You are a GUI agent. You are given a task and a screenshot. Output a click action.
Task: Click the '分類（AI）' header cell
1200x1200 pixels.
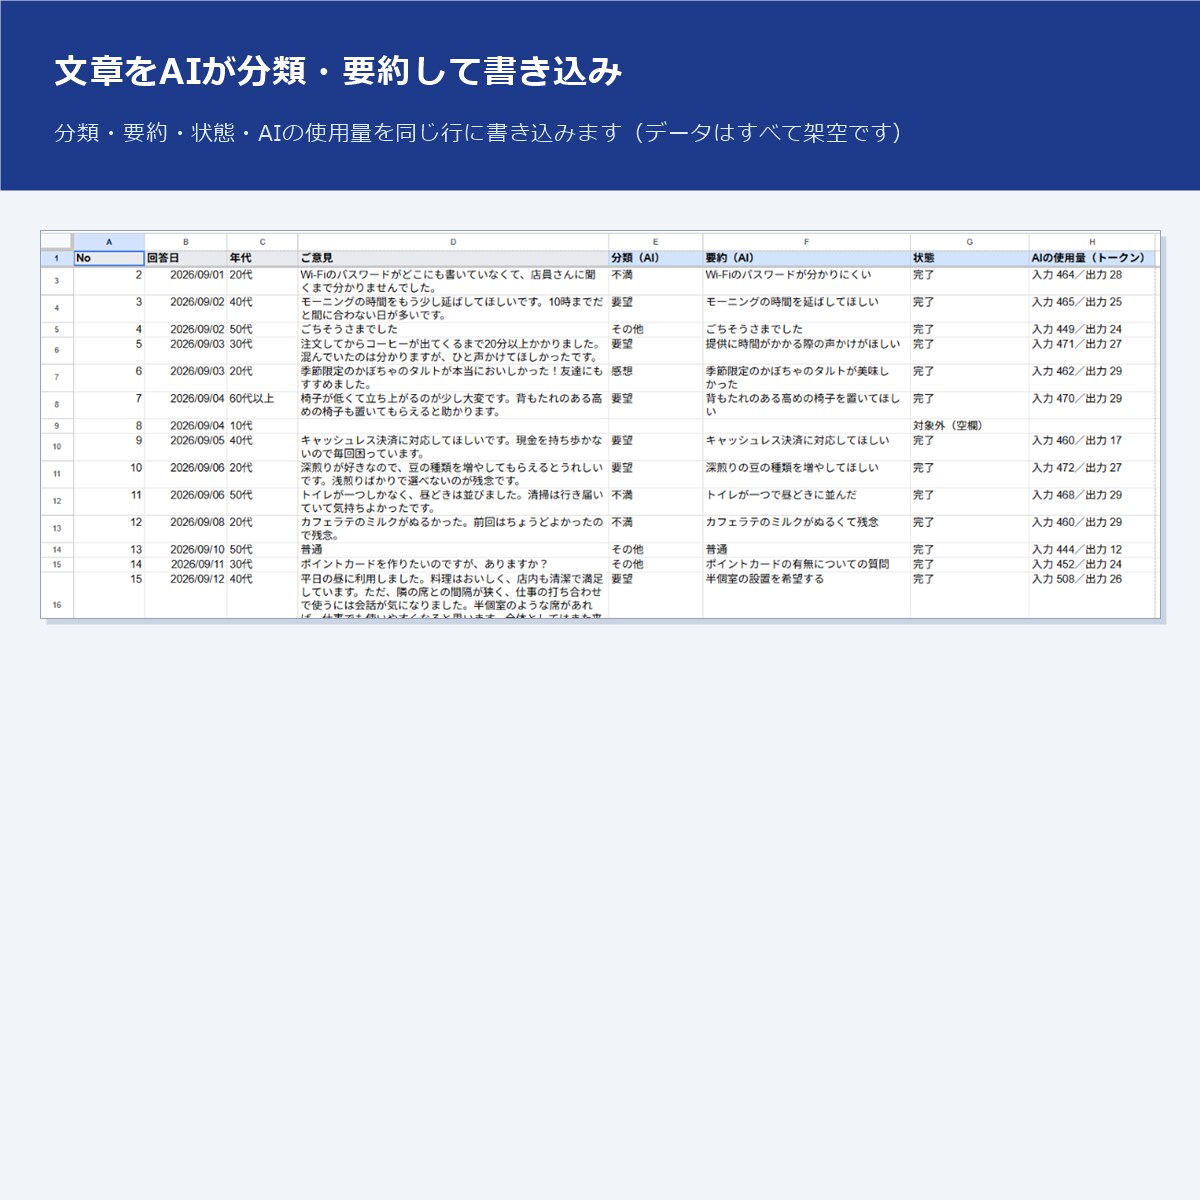click(x=655, y=258)
